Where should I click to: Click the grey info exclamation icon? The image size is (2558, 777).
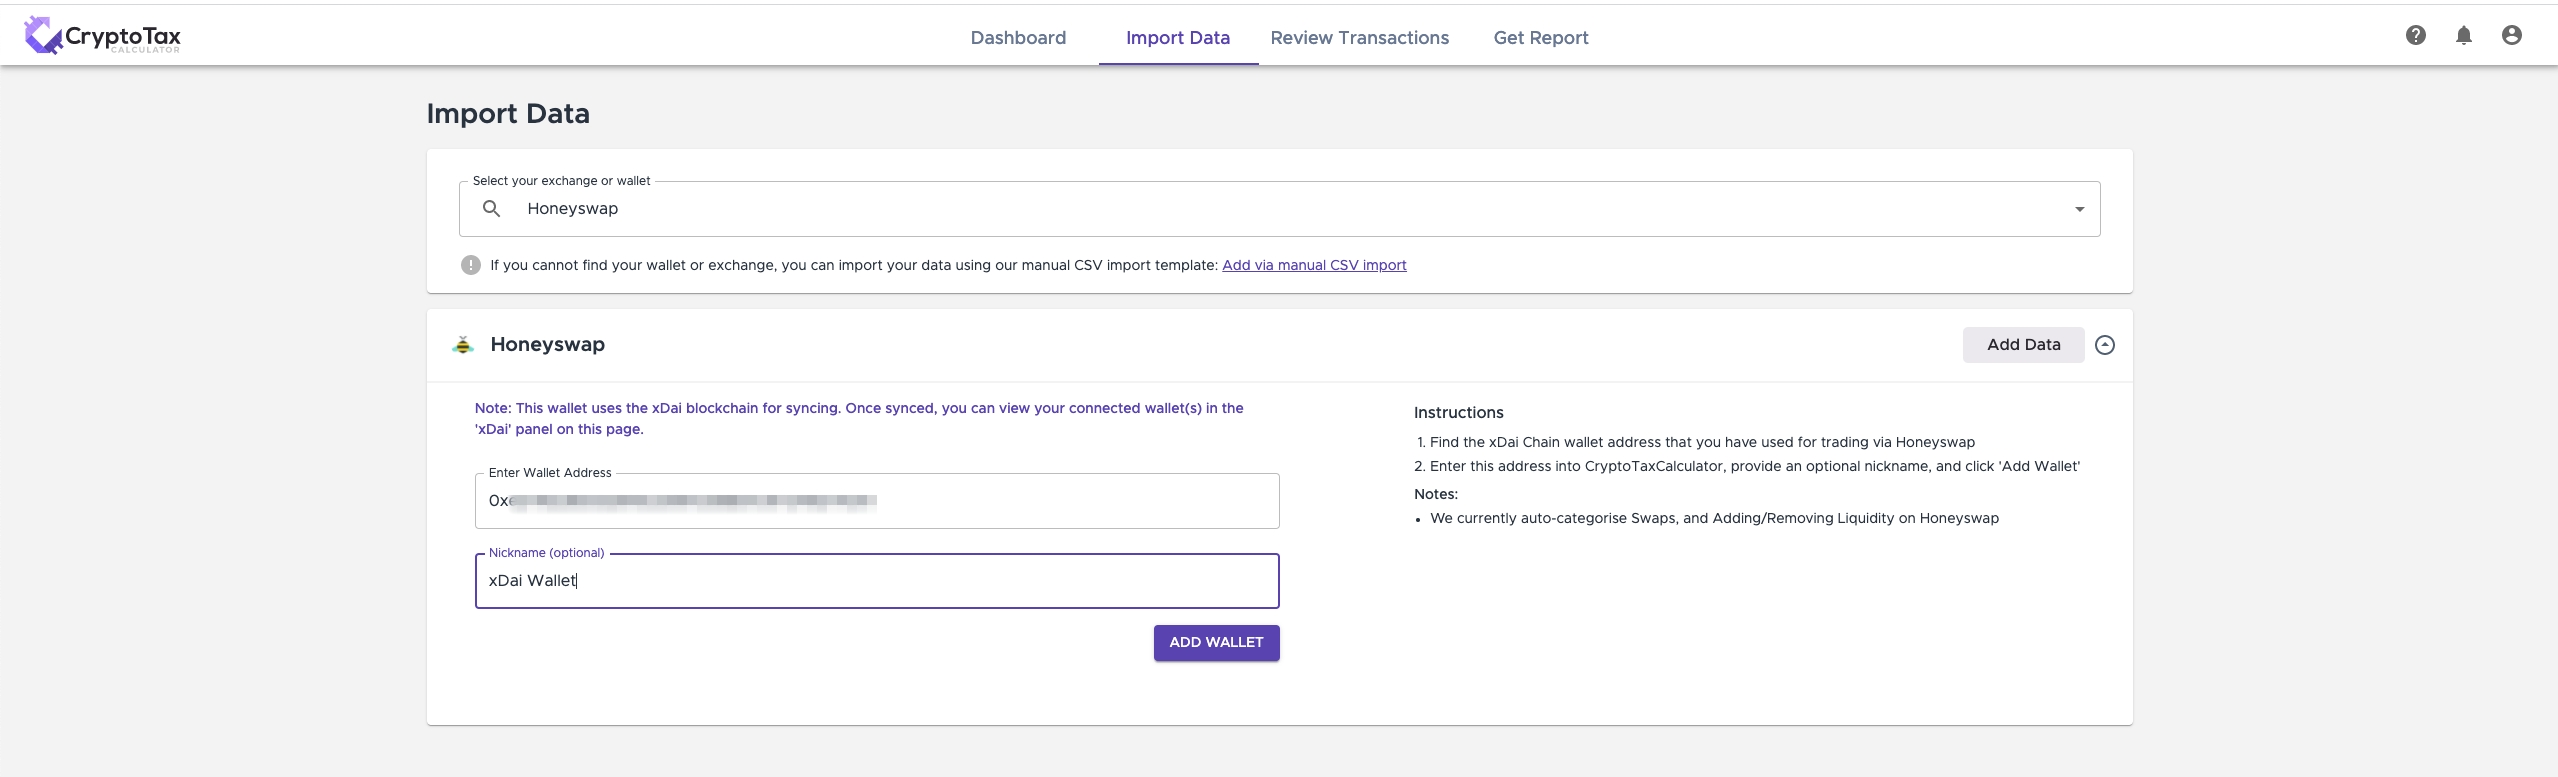(x=471, y=265)
